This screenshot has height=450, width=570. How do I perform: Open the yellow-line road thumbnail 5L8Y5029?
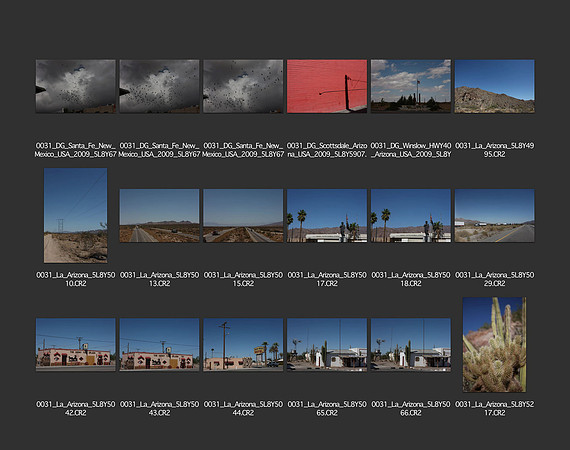[x=494, y=216]
